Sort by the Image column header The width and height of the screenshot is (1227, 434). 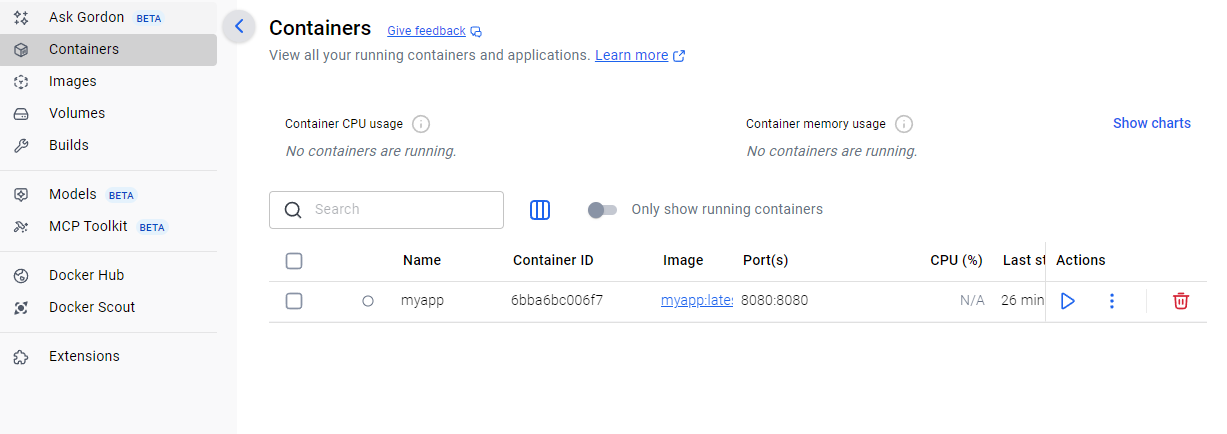point(683,260)
